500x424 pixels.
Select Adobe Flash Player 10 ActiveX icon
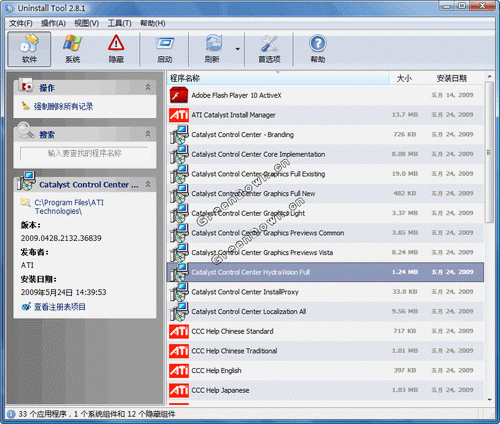pyautogui.click(x=179, y=95)
